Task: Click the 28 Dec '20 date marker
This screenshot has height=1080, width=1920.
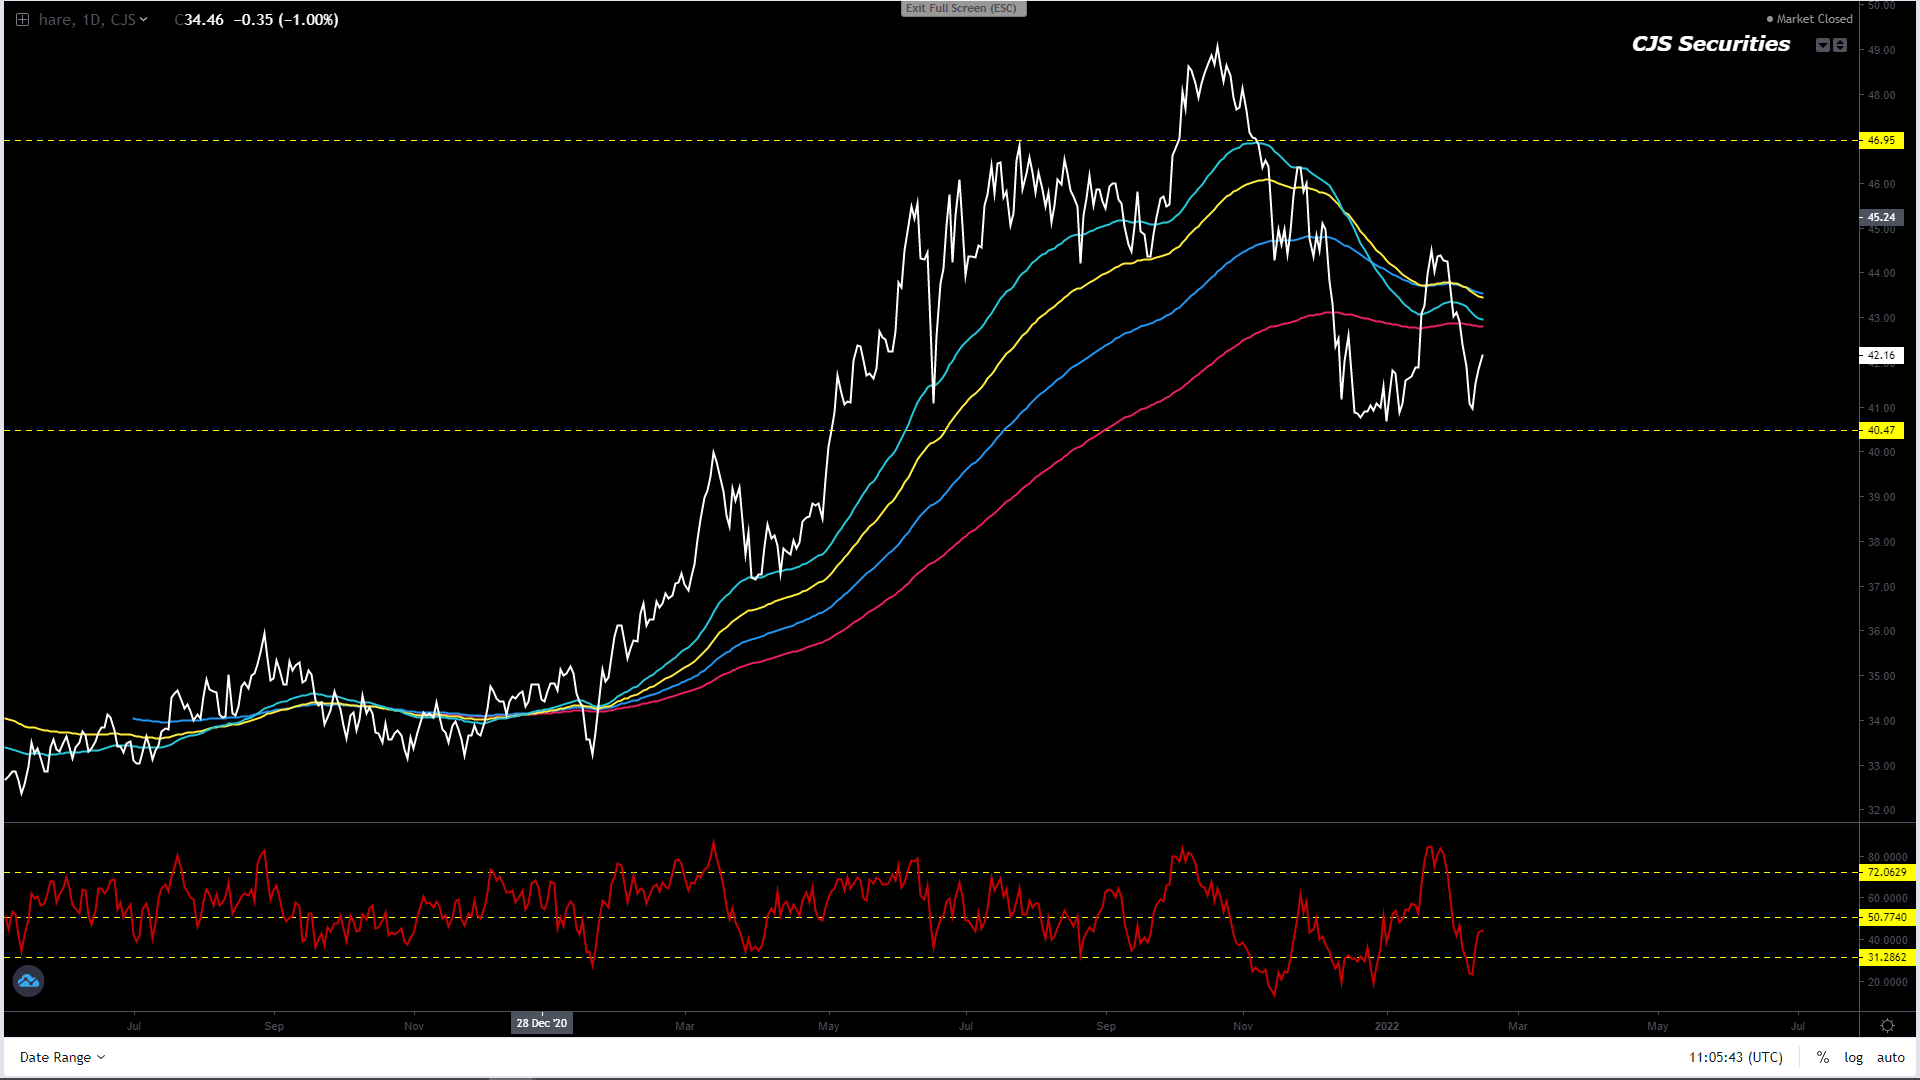Action: click(541, 1023)
